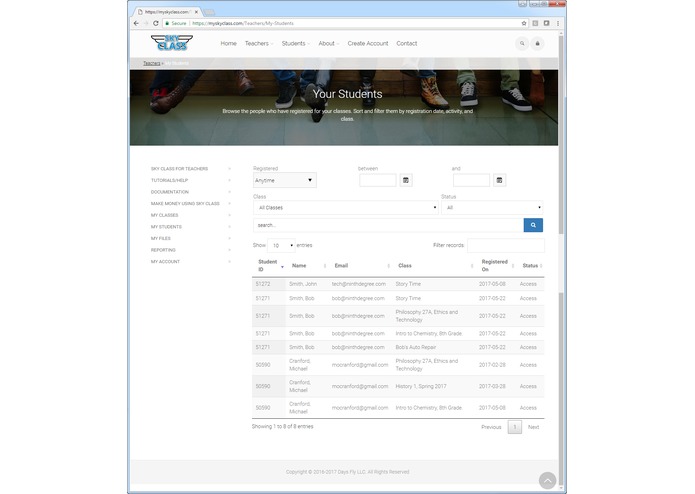Bookmark page with star icon

click(x=524, y=23)
